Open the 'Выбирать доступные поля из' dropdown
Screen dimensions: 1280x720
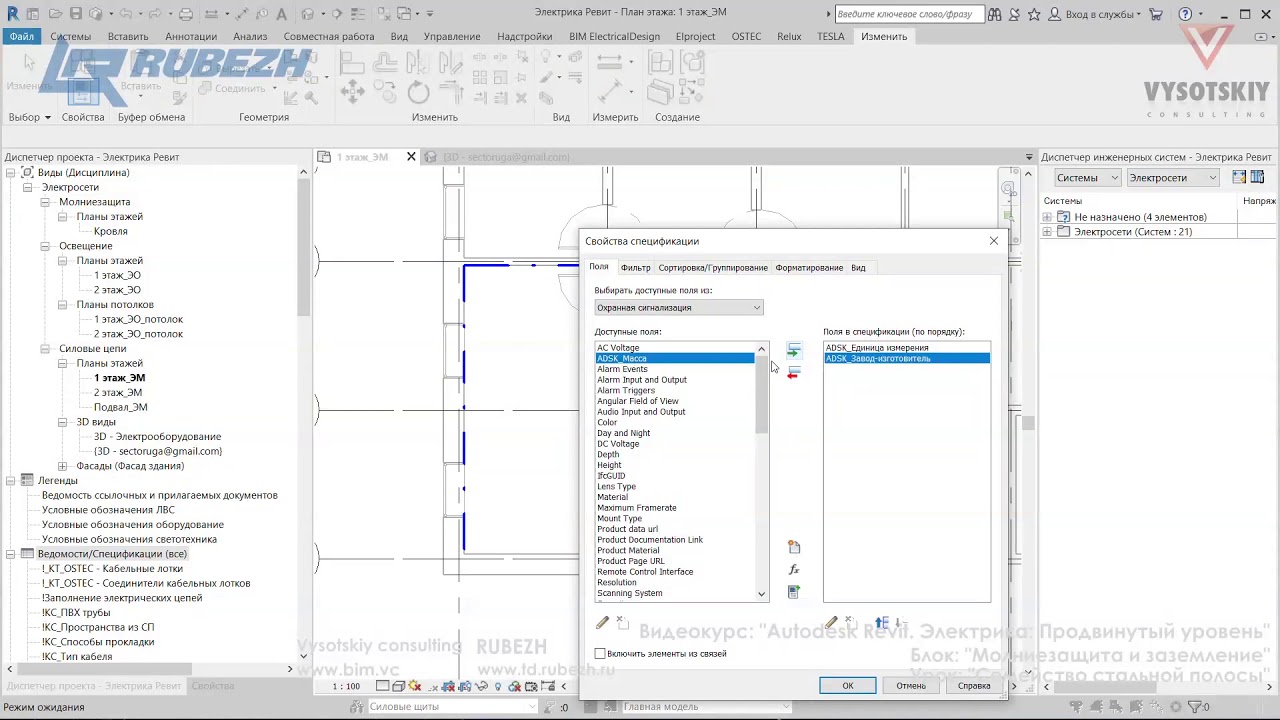[x=679, y=307]
